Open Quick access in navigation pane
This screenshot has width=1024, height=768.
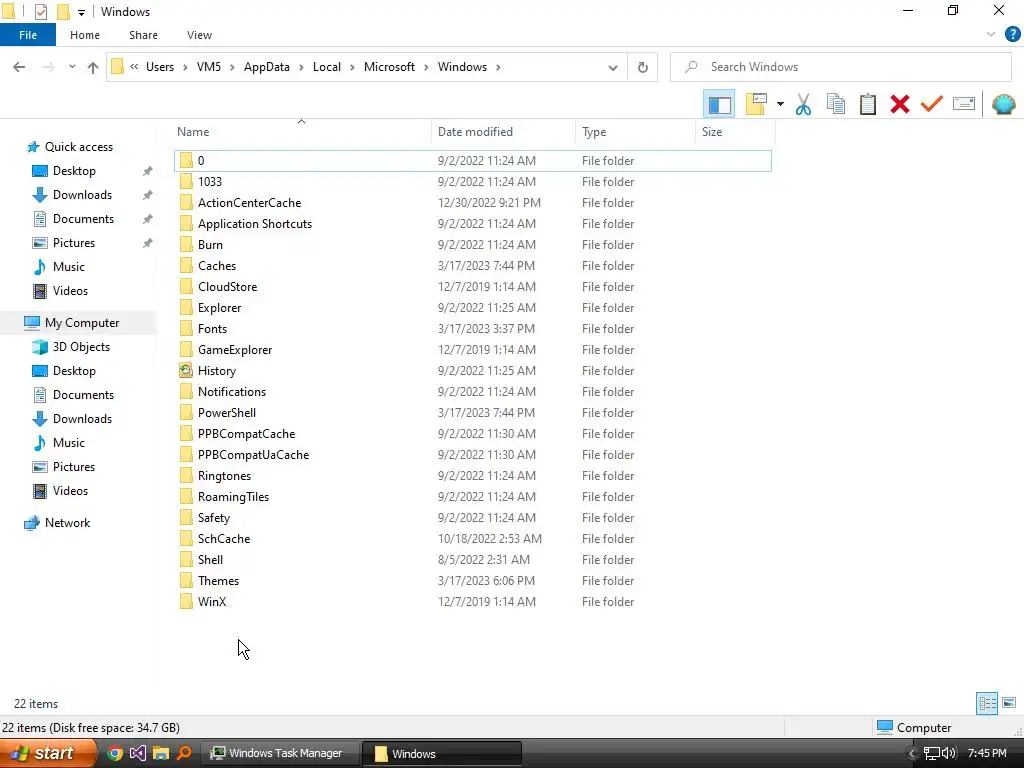(78, 147)
